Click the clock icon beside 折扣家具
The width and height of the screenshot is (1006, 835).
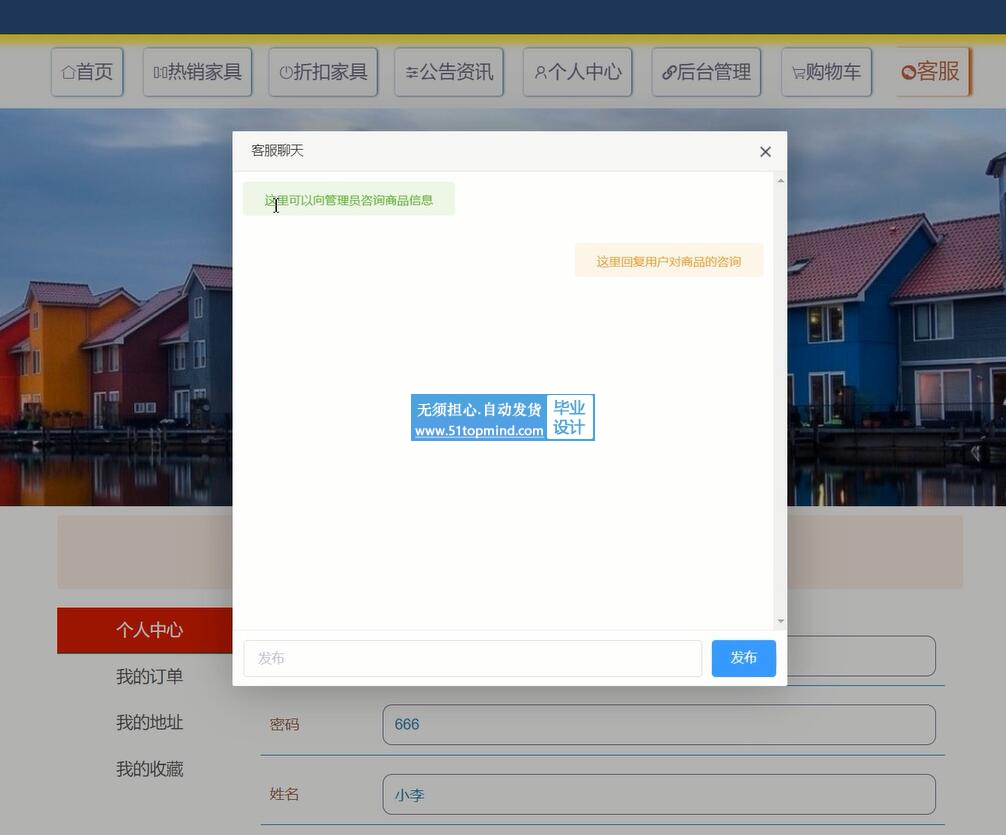coord(286,73)
